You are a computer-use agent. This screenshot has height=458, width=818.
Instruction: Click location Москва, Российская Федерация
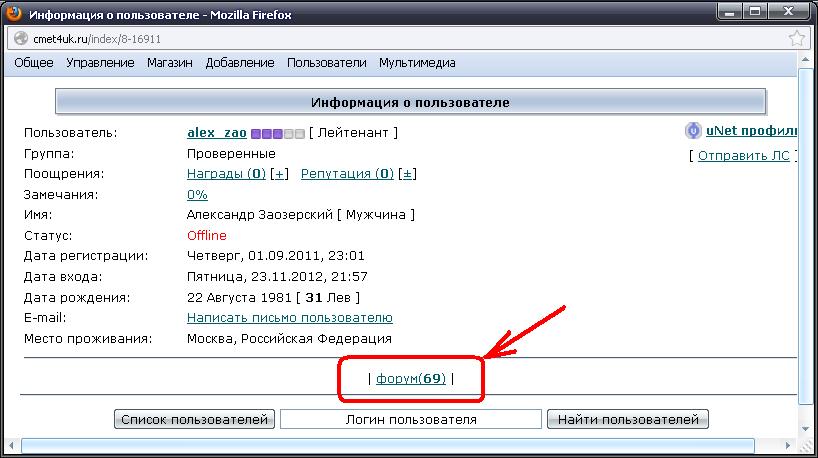289,339
